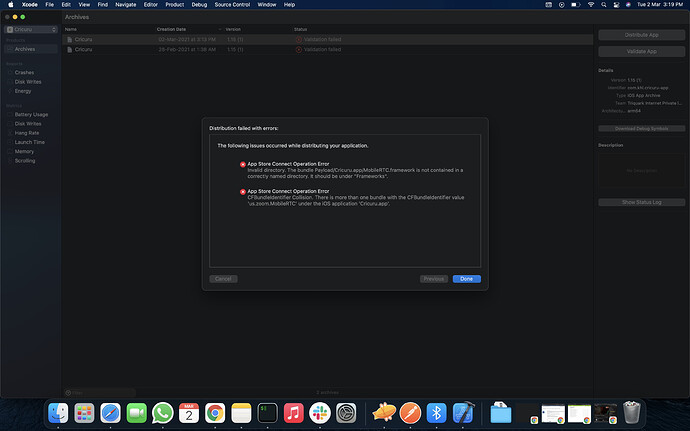Select the Cricuru archive created 02-Mar-2021
Image resolution: width=690 pixels, height=431 pixels.
[x=327, y=39]
